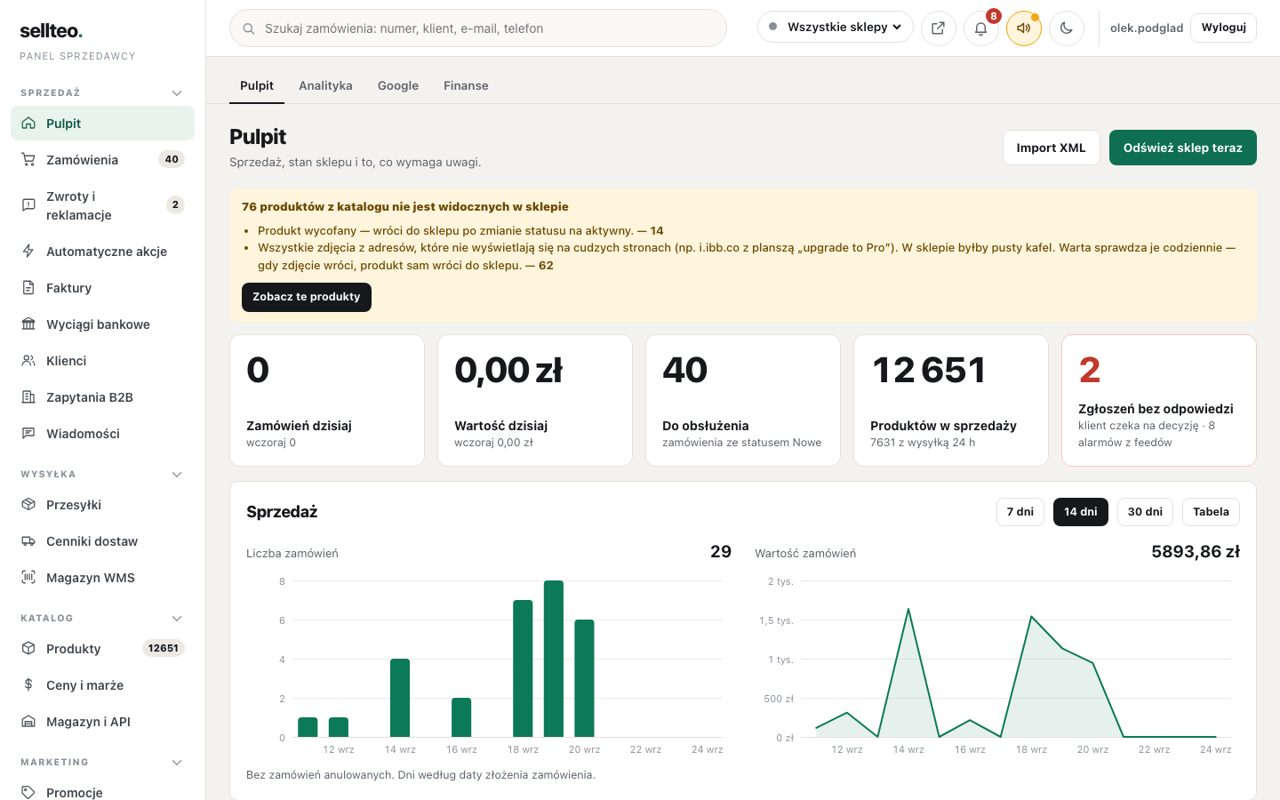Click the Zapytania B2B building icon
The image size is (1280, 800).
tap(28, 397)
